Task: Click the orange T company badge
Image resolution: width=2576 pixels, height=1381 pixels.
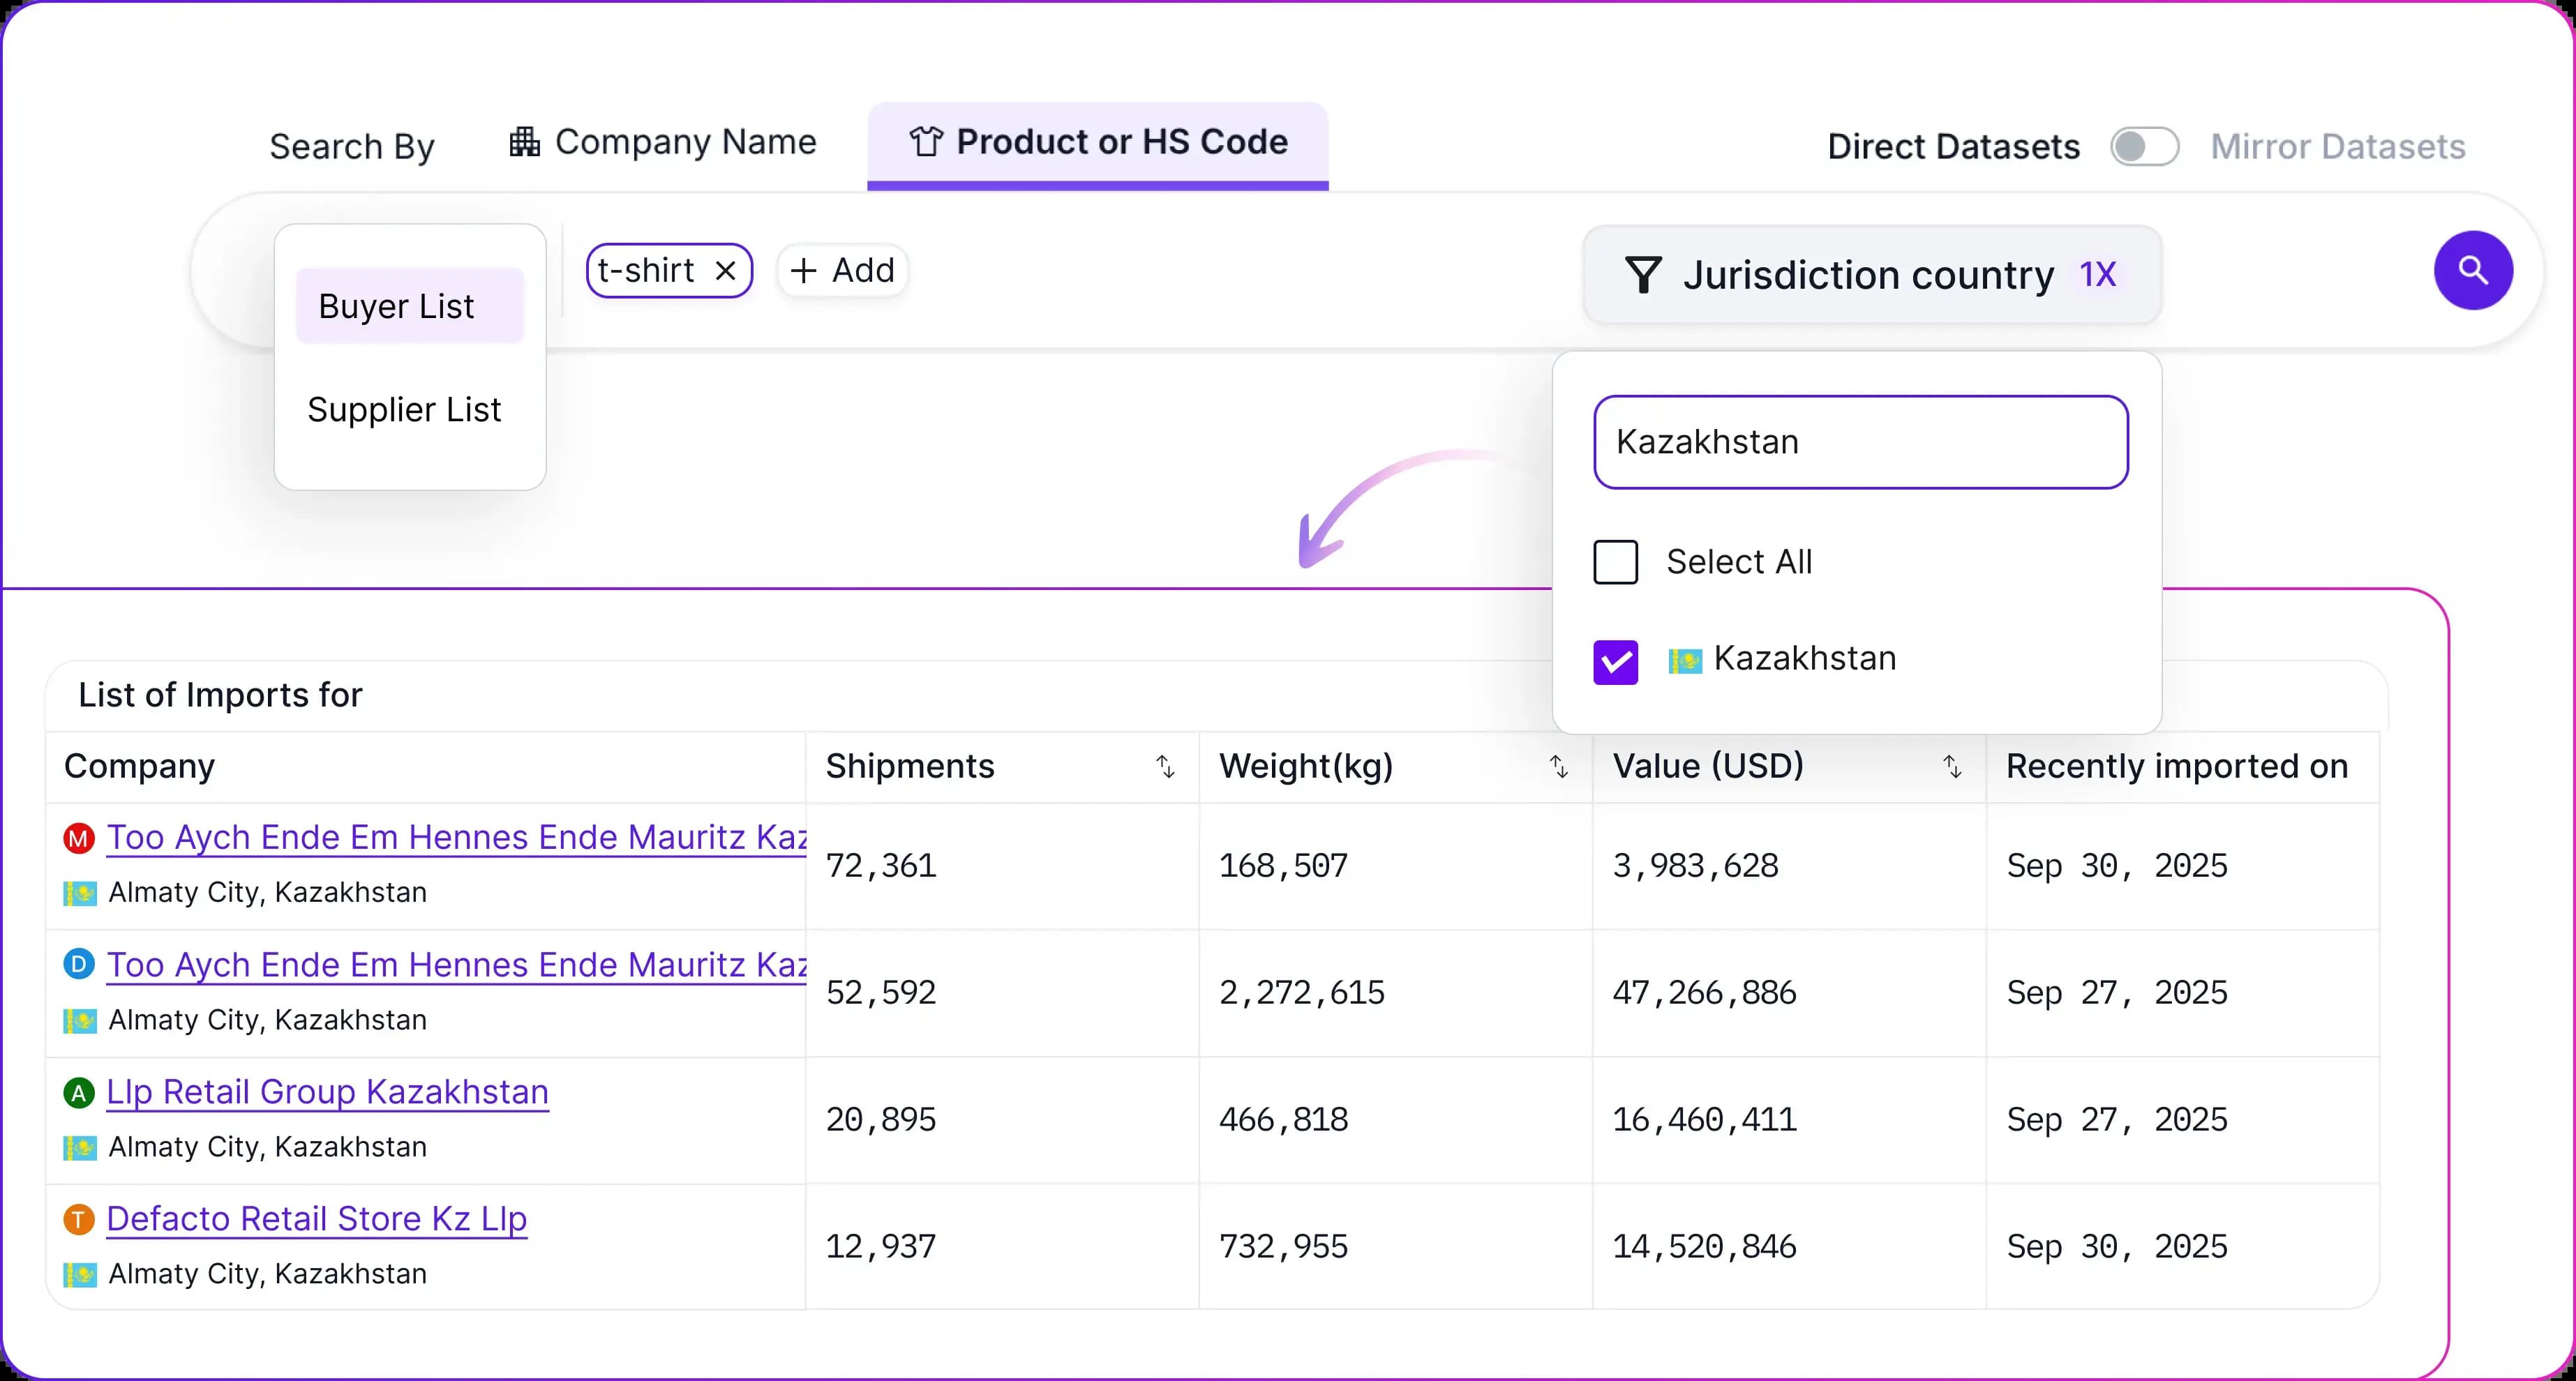Action: [79, 1219]
